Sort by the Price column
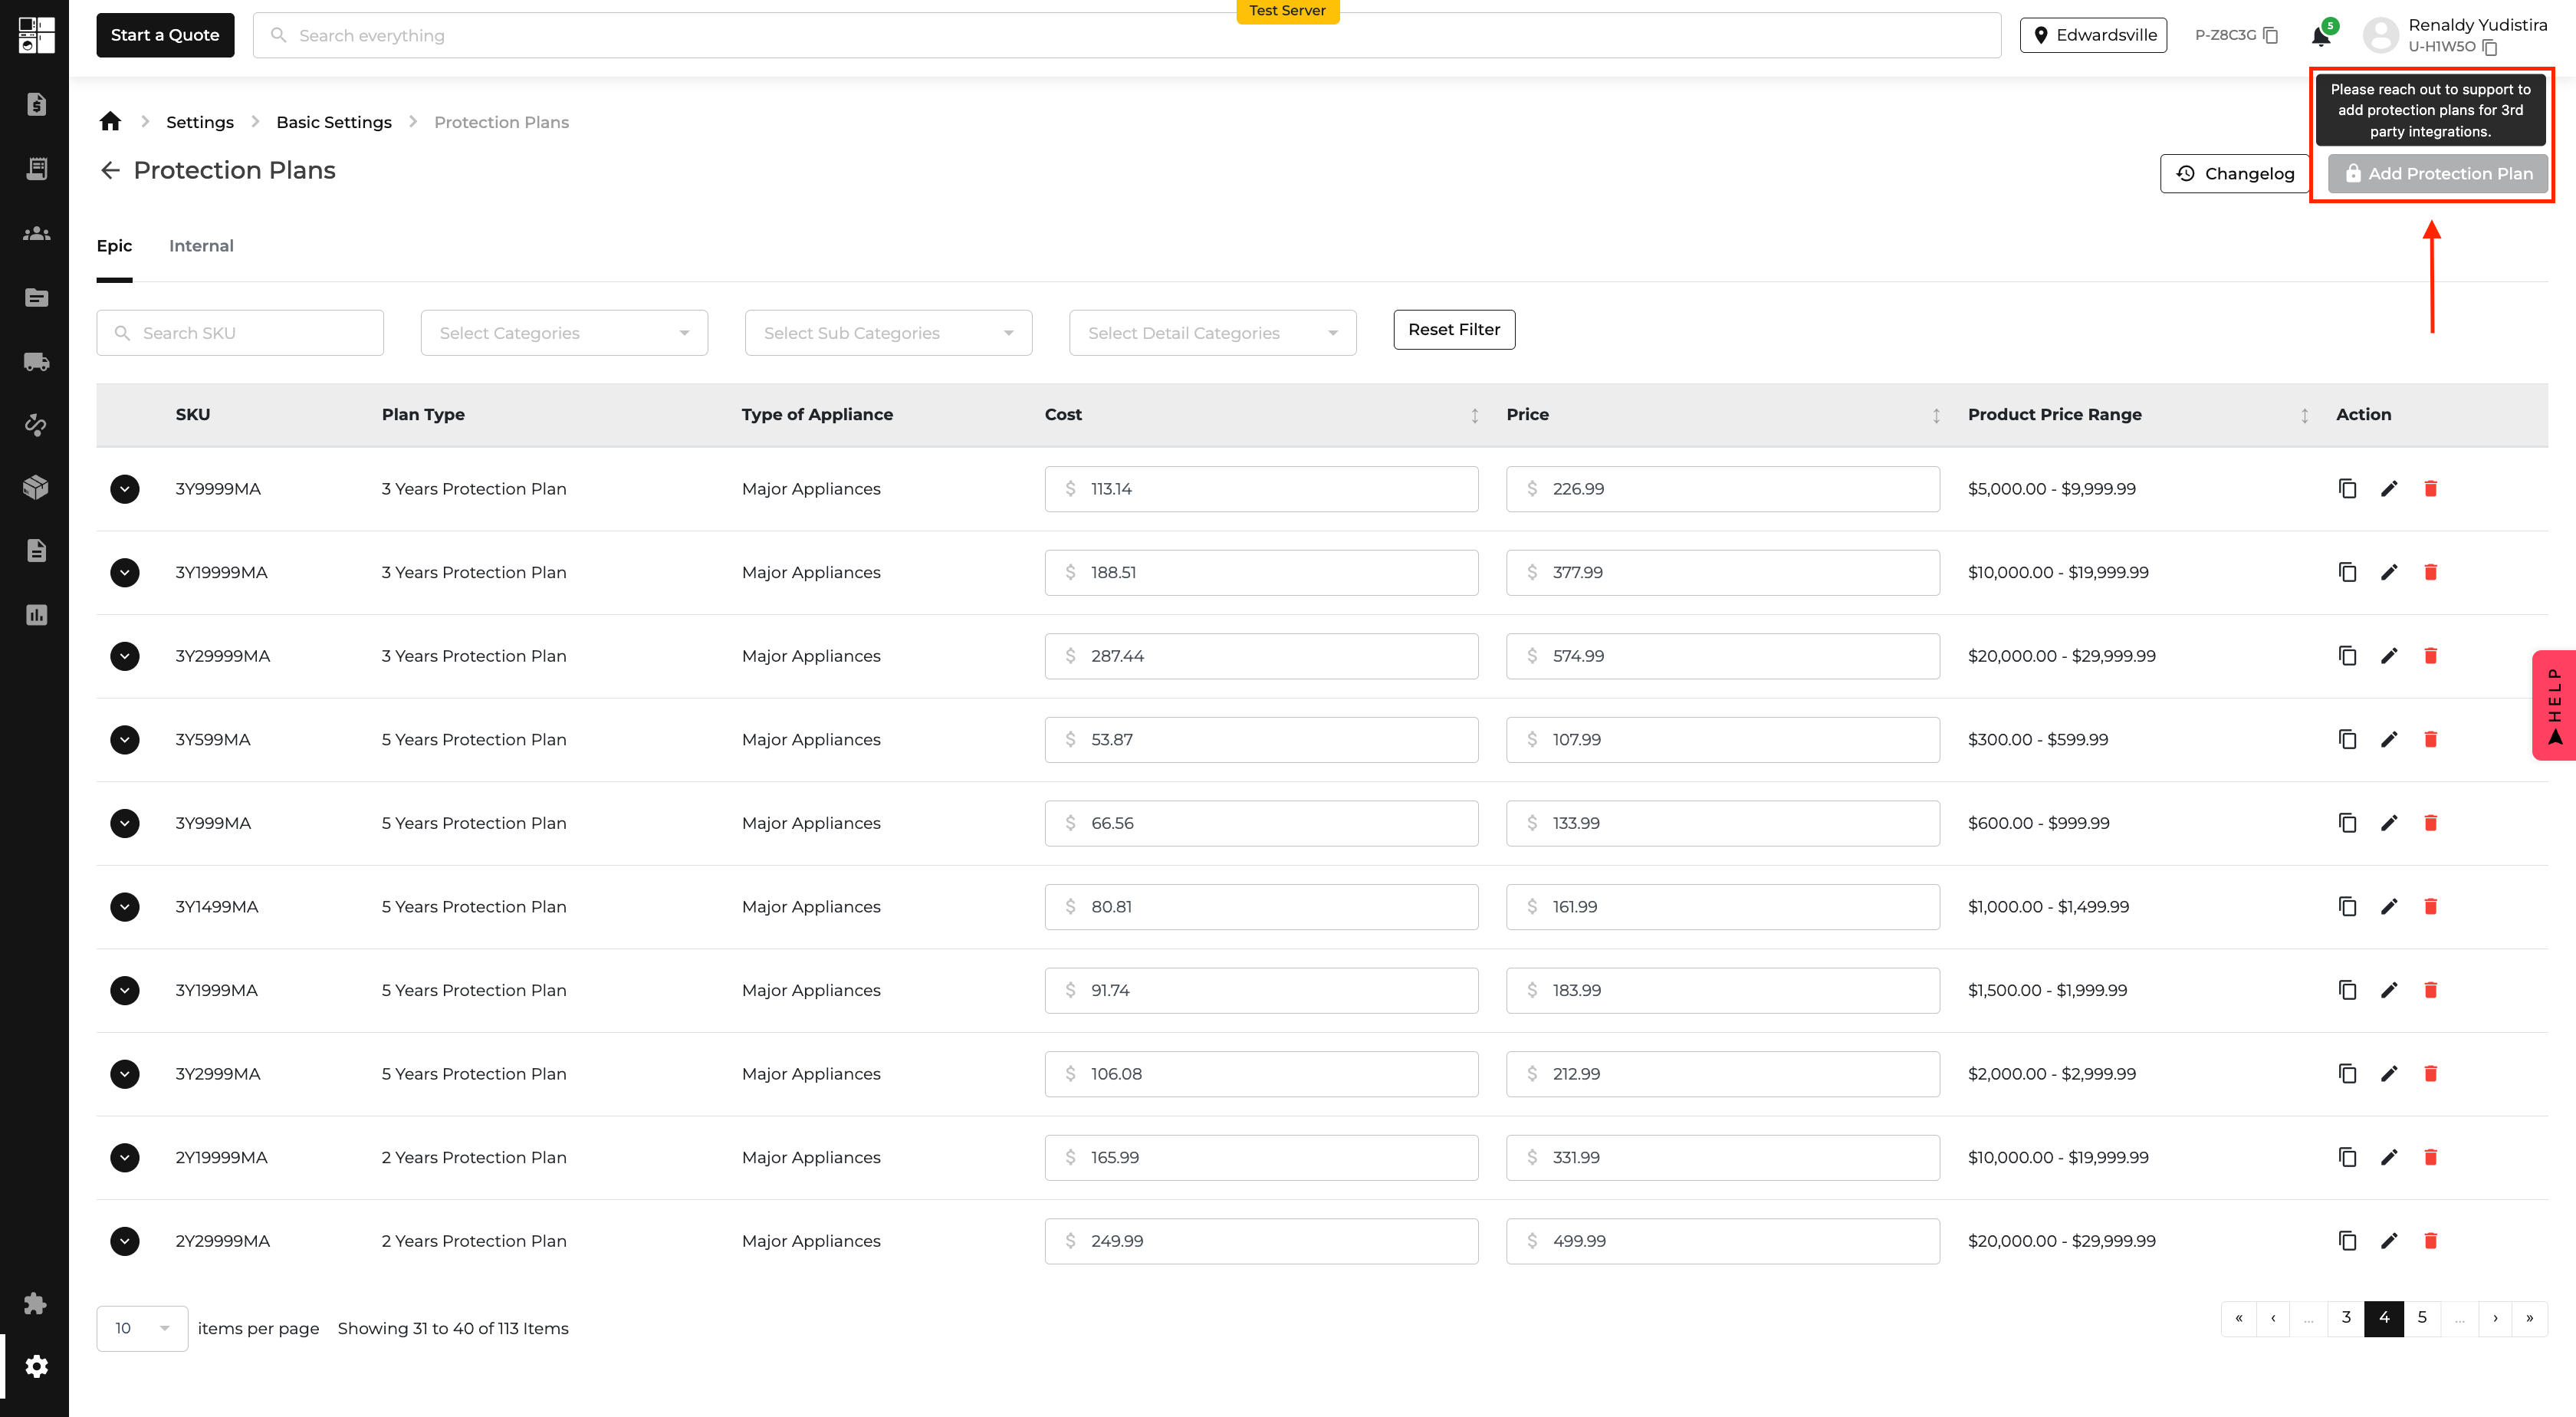 tap(1936, 415)
